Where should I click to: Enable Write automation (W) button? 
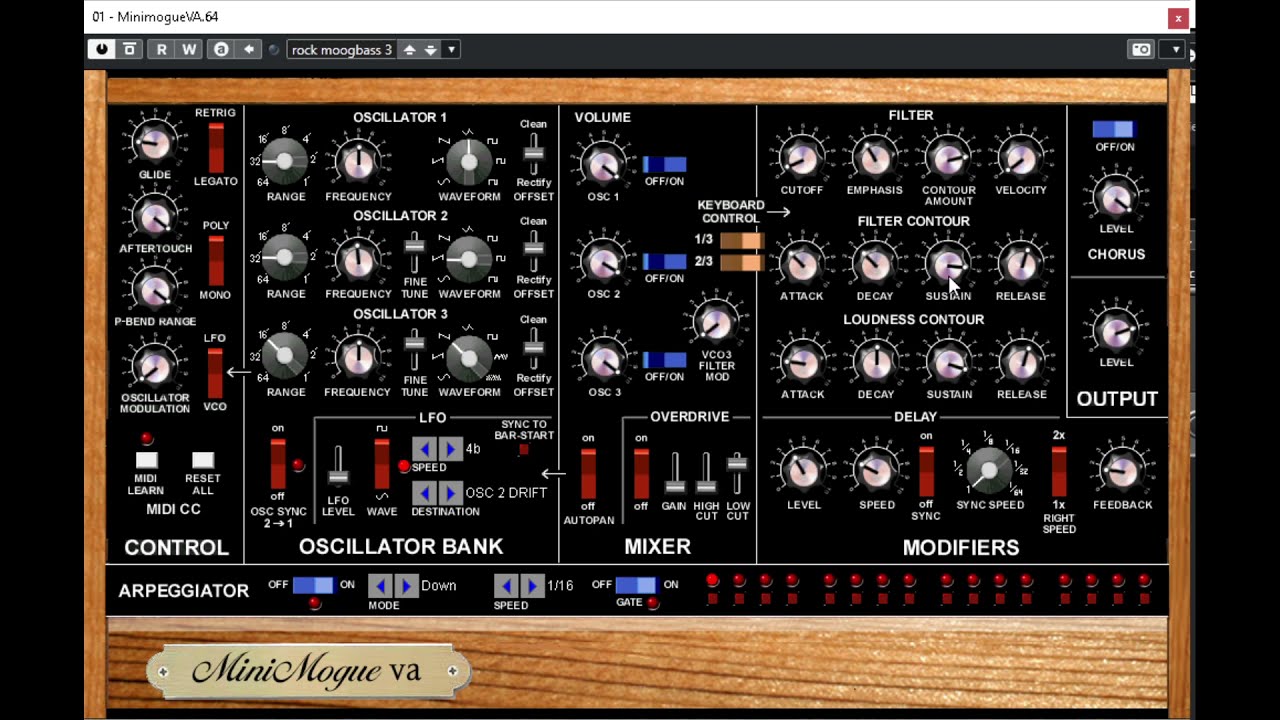pos(189,49)
